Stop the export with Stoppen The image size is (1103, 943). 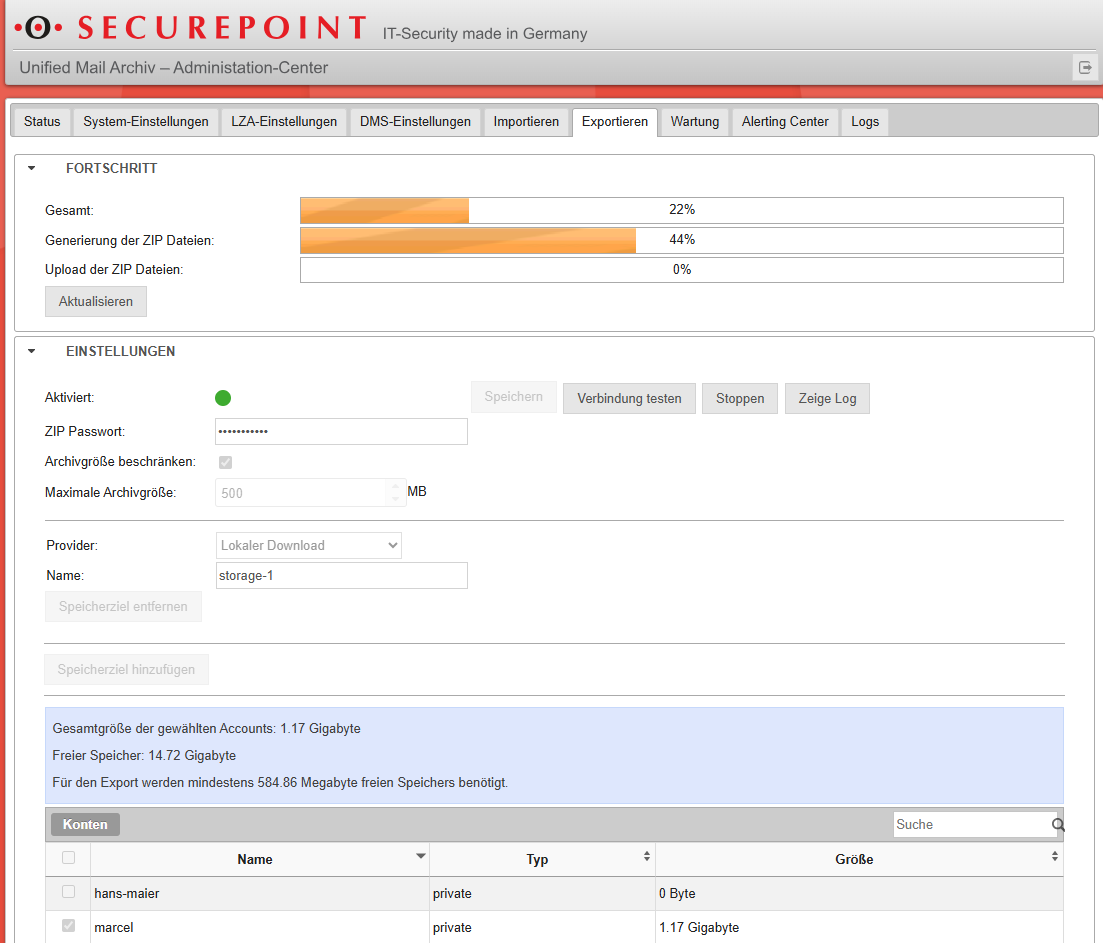click(740, 399)
